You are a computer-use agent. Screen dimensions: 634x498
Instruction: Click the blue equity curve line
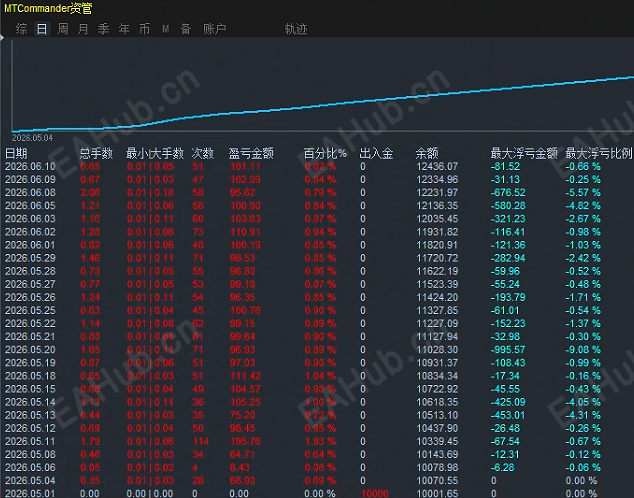tap(323, 105)
